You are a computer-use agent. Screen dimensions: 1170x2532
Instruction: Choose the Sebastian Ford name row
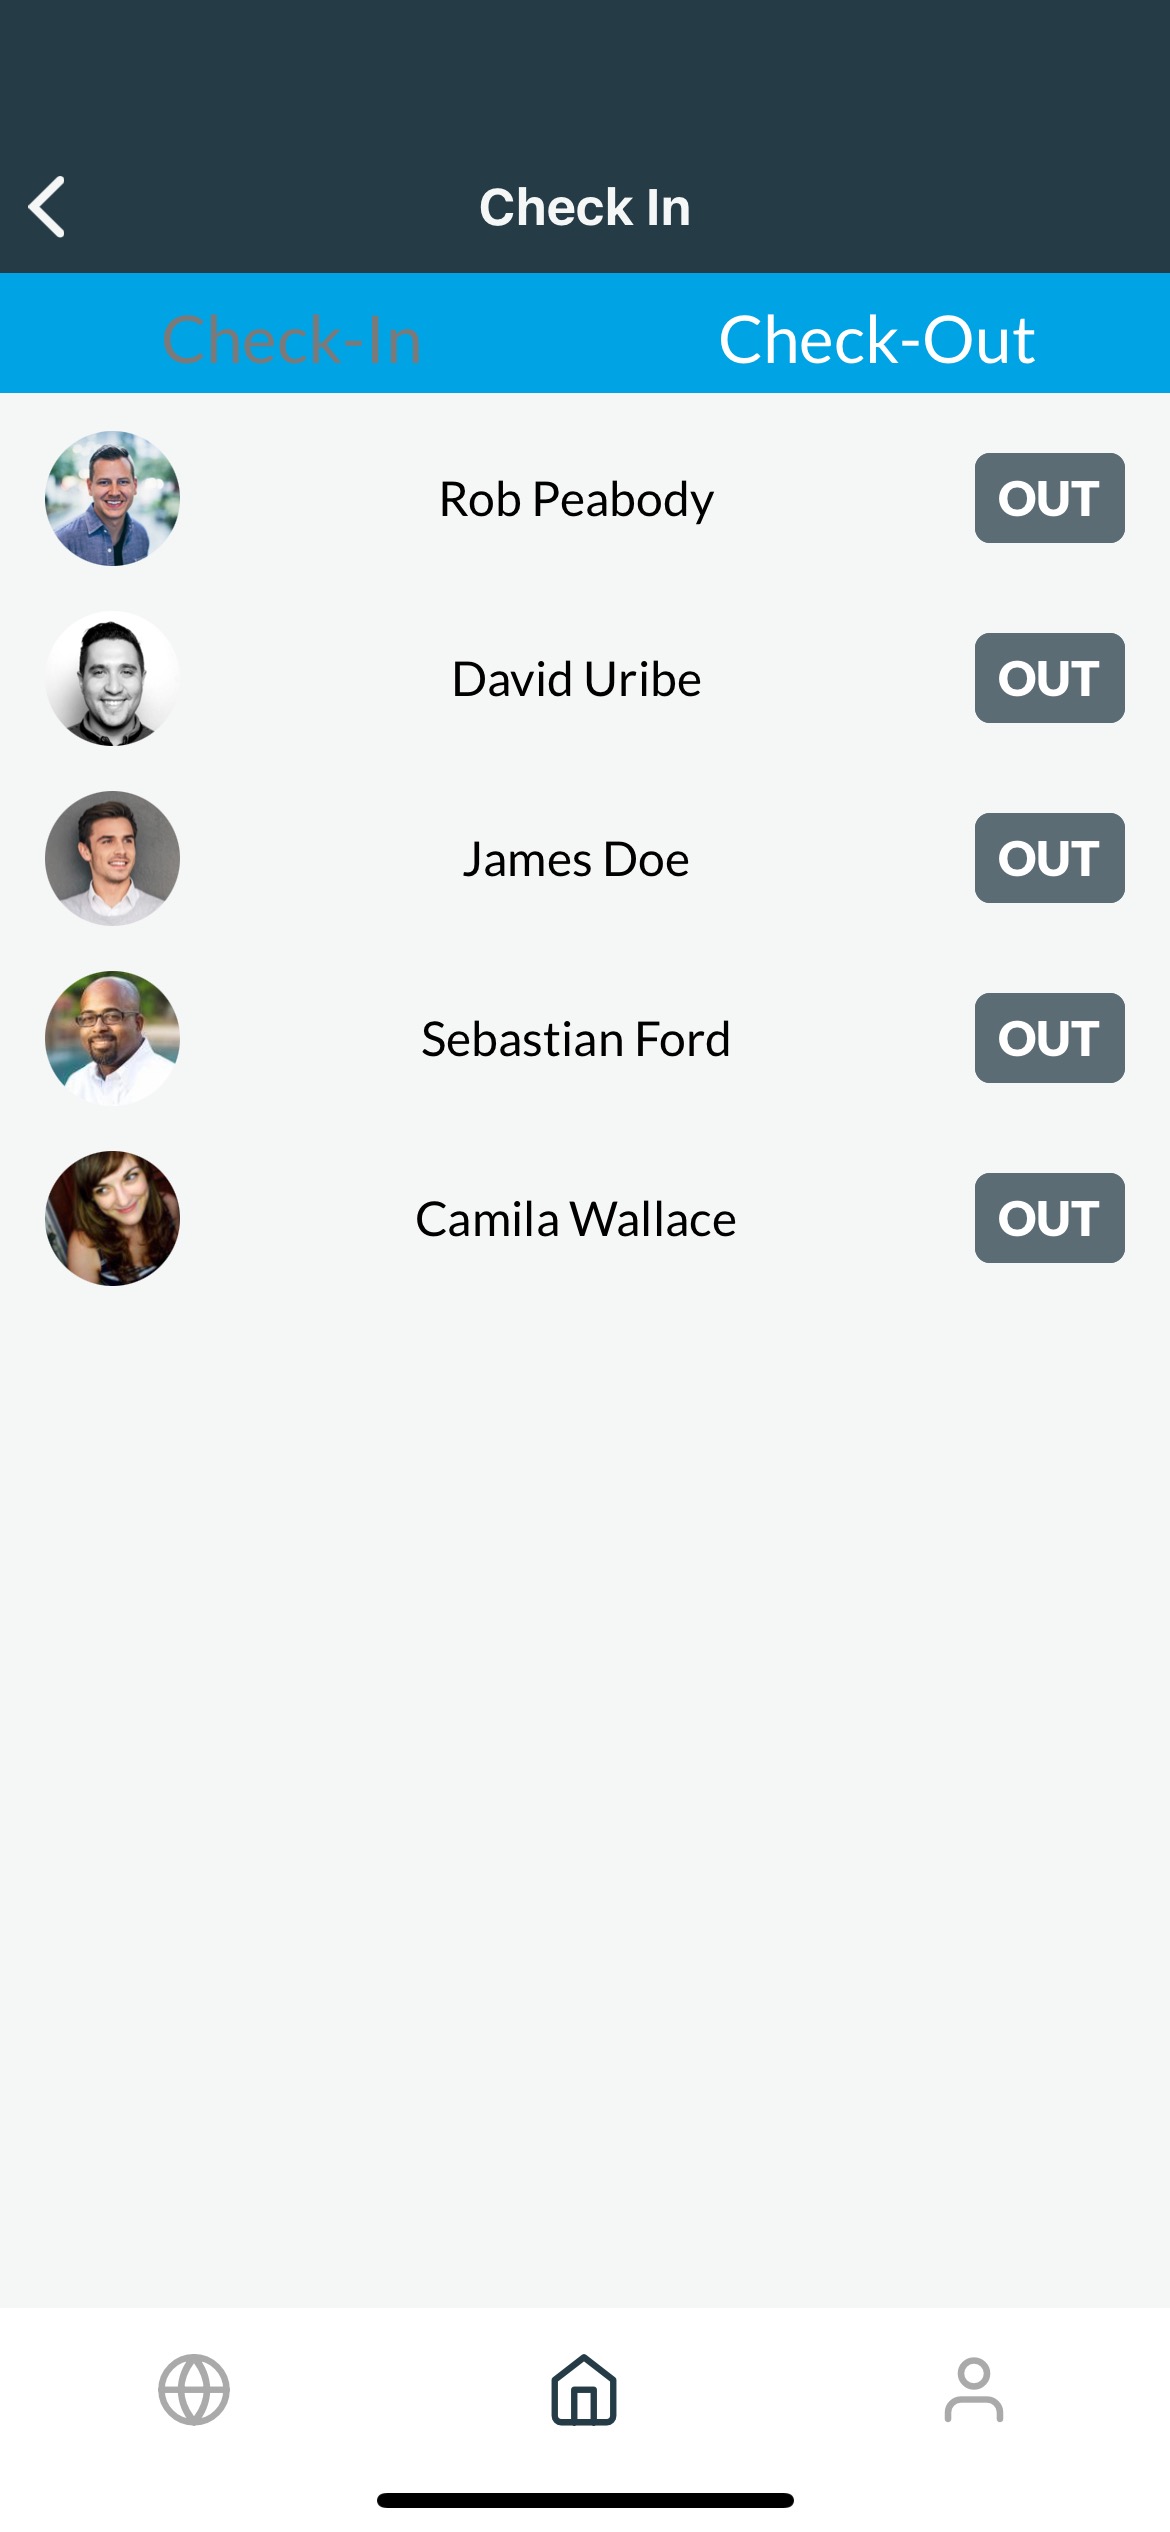(x=576, y=1039)
